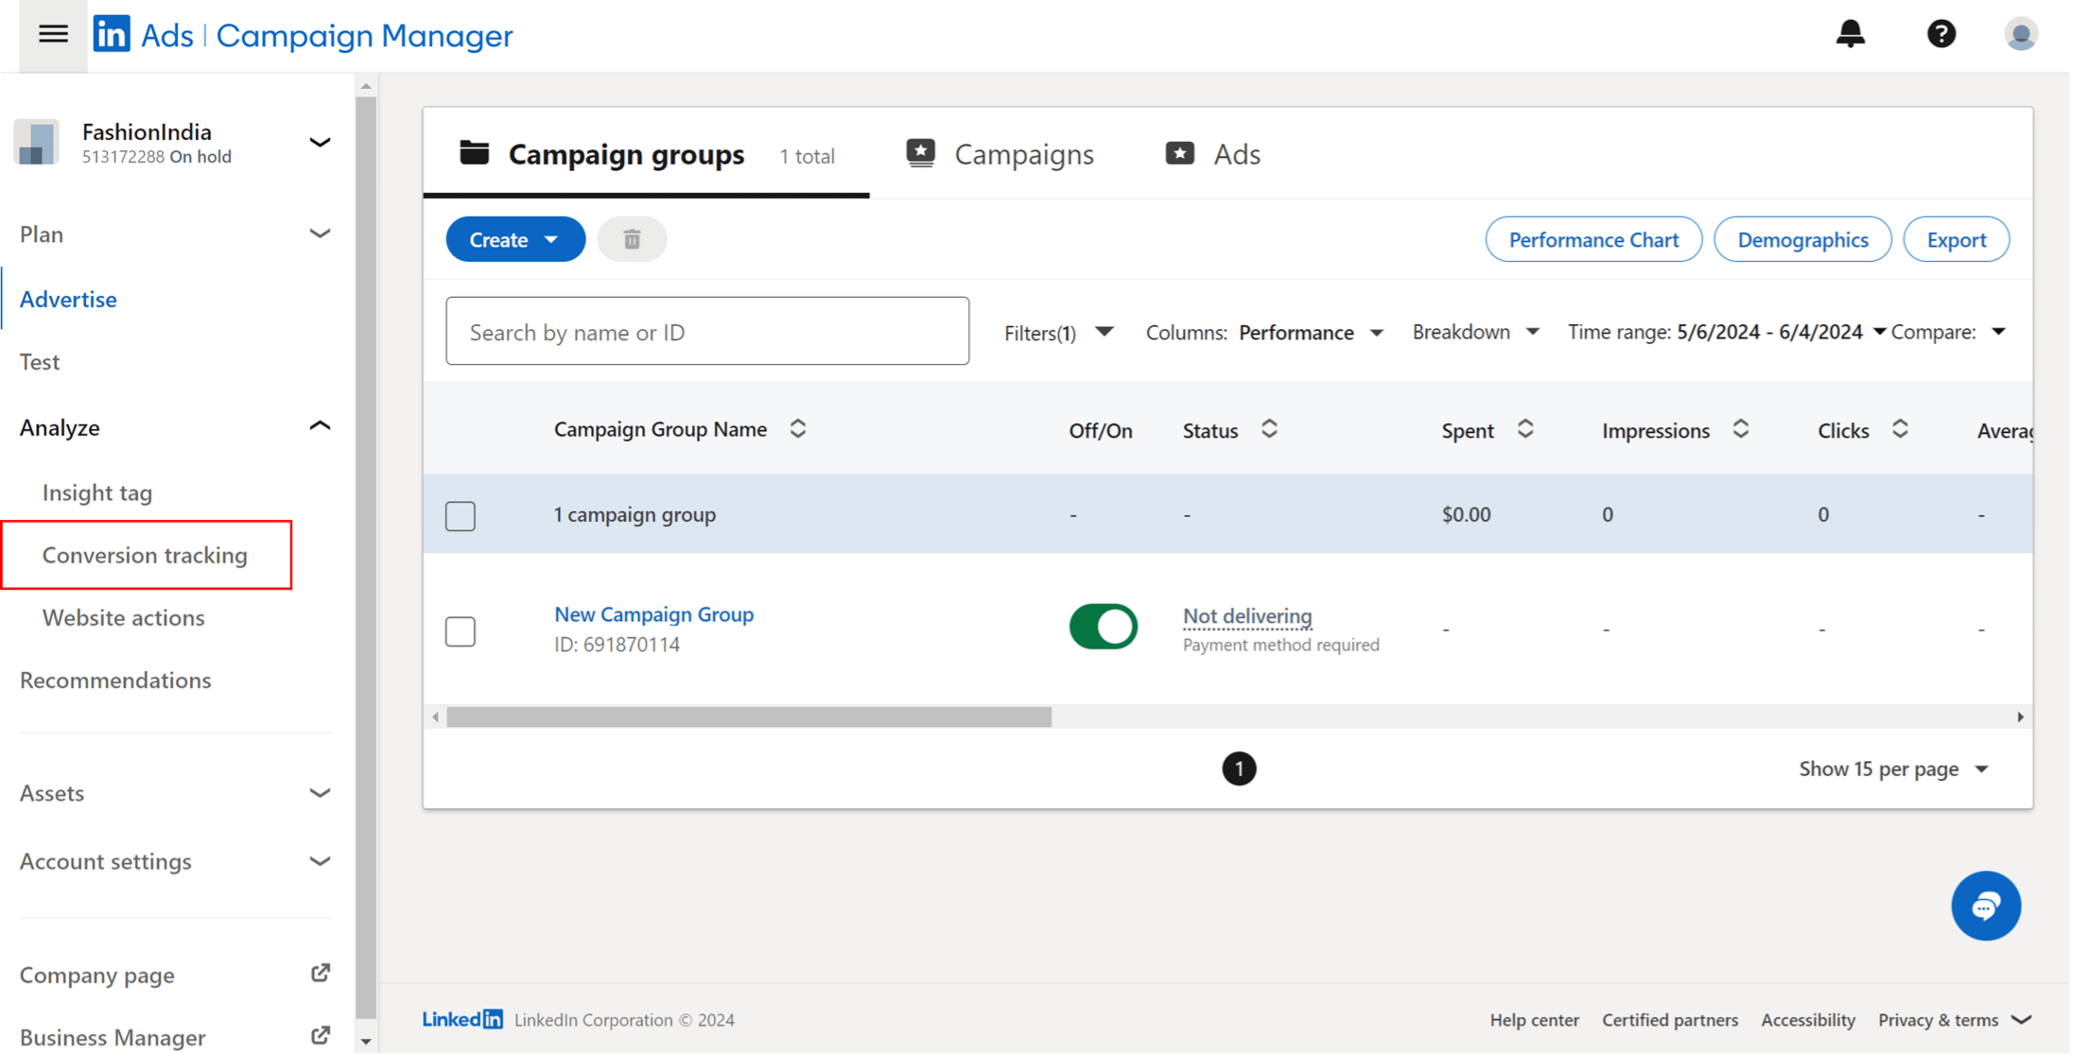Click the LinkedIn footer logo

point(462,1019)
